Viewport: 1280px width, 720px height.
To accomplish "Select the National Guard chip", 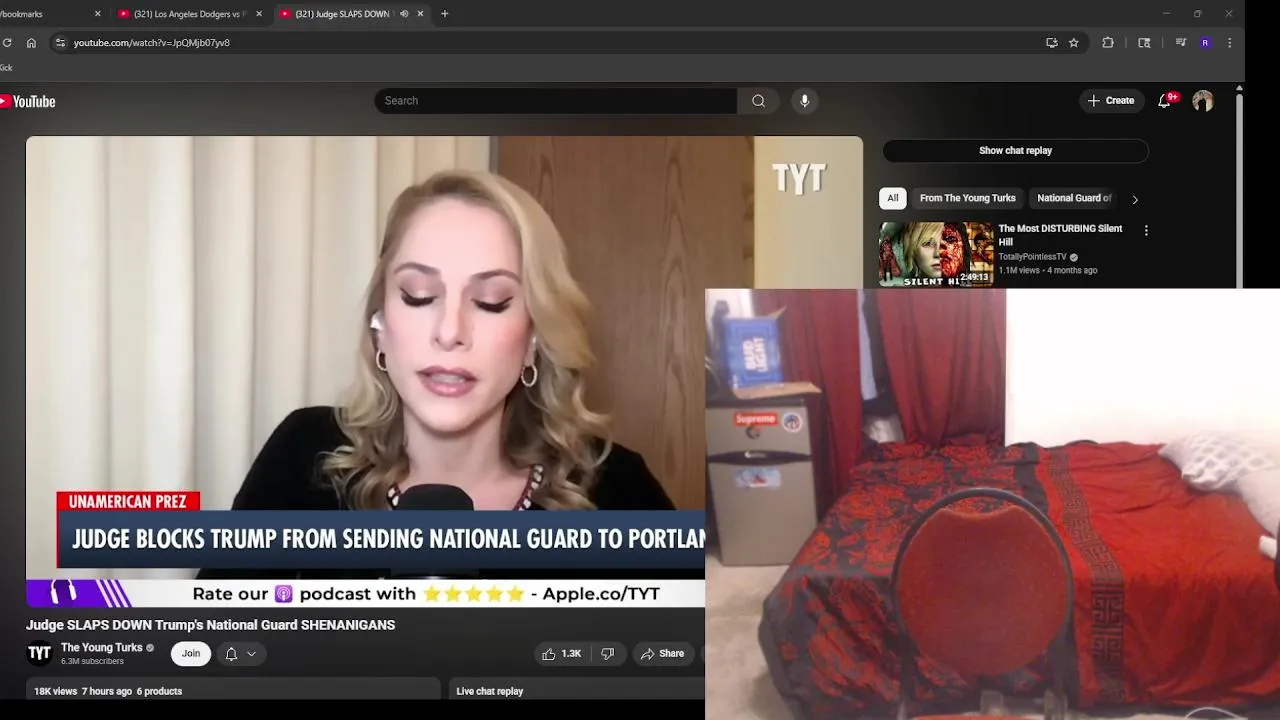I will [1074, 198].
